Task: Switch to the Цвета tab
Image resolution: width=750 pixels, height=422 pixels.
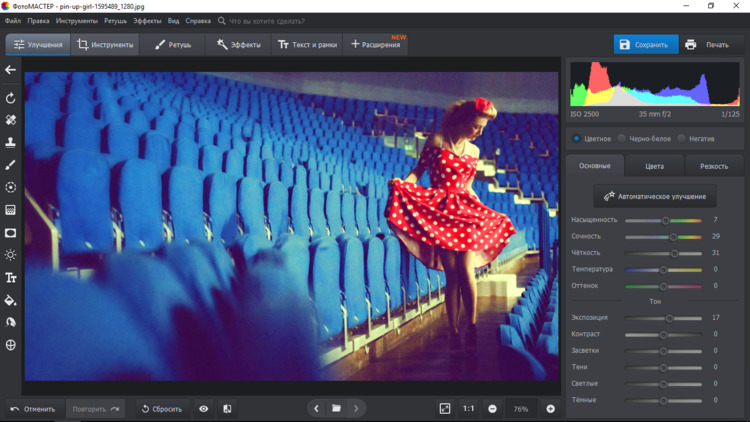Action: 654,166
